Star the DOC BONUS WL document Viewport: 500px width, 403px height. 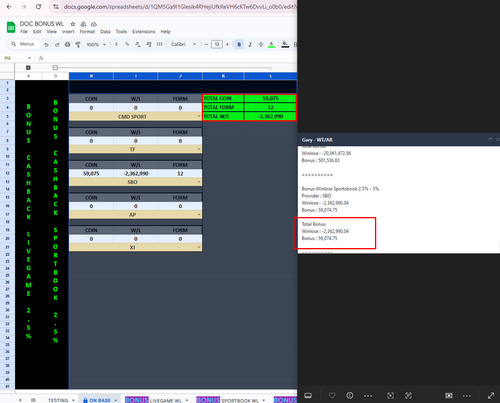73,24
